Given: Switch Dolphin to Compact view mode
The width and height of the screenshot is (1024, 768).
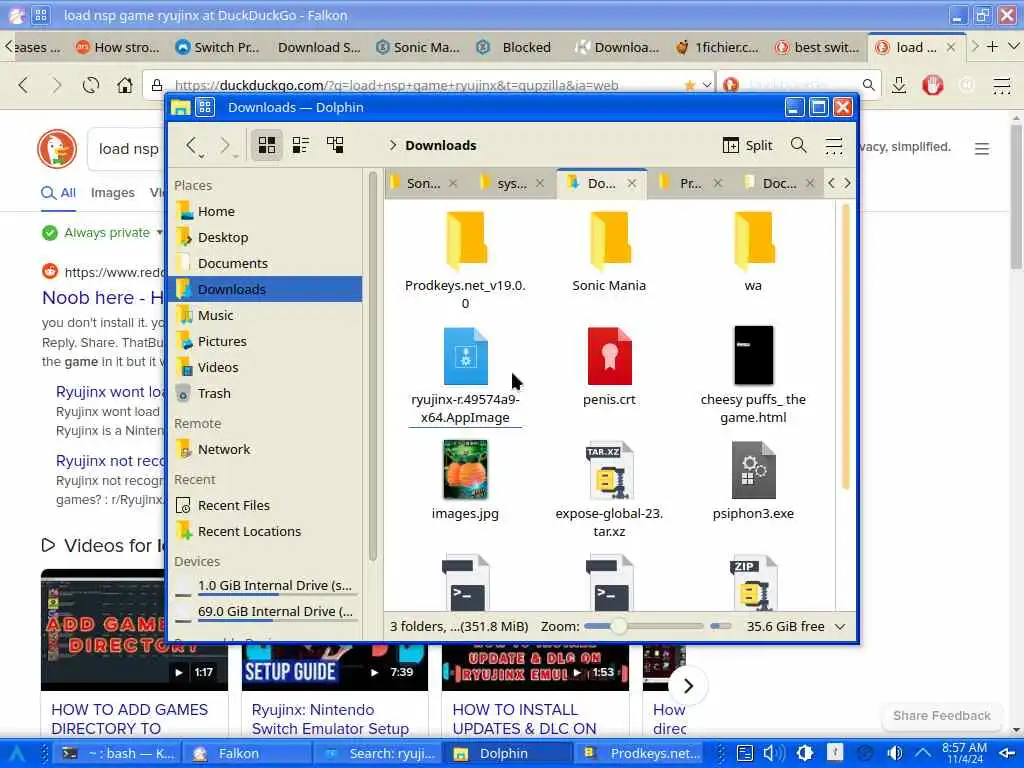Looking at the screenshot, I should (x=300, y=145).
